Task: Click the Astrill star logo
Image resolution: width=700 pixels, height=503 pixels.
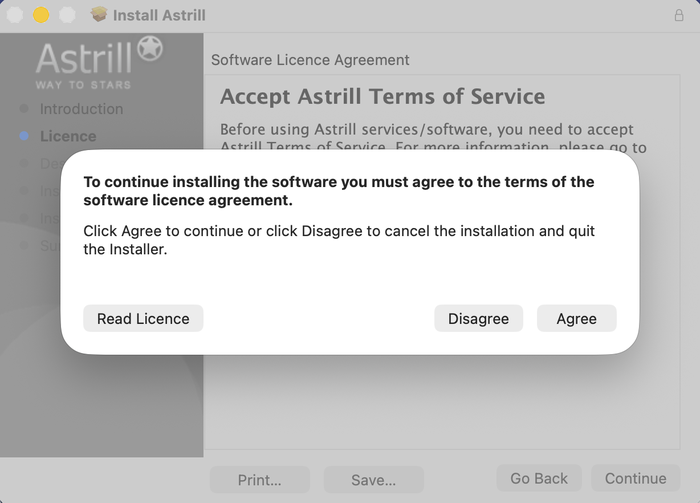Action: pyautogui.click(x=150, y=49)
